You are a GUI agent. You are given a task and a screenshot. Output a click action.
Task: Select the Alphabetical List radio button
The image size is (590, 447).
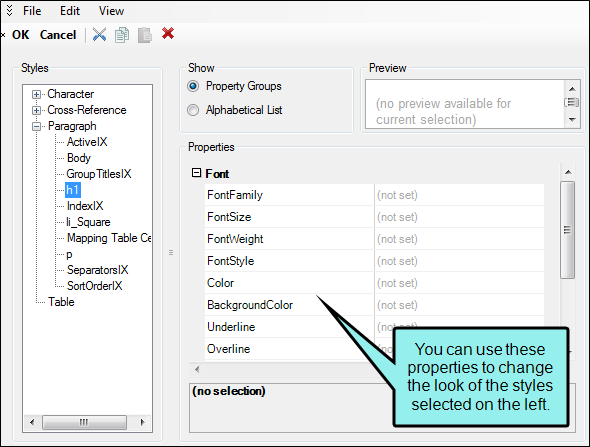[193, 110]
